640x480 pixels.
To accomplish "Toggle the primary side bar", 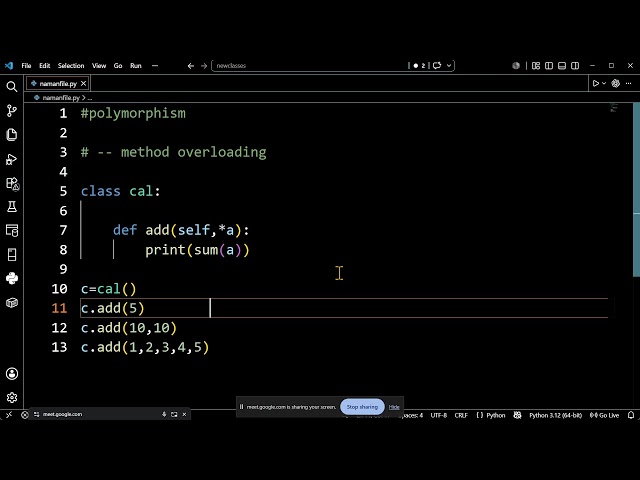I will pos(549,65).
